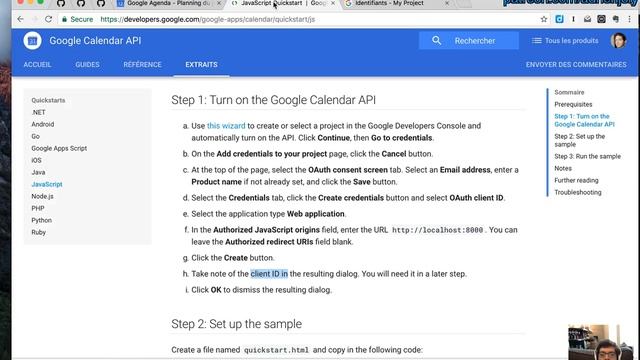Open the ACCUEIL navigation tab
The width and height of the screenshot is (640, 360).
(x=37, y=64)
